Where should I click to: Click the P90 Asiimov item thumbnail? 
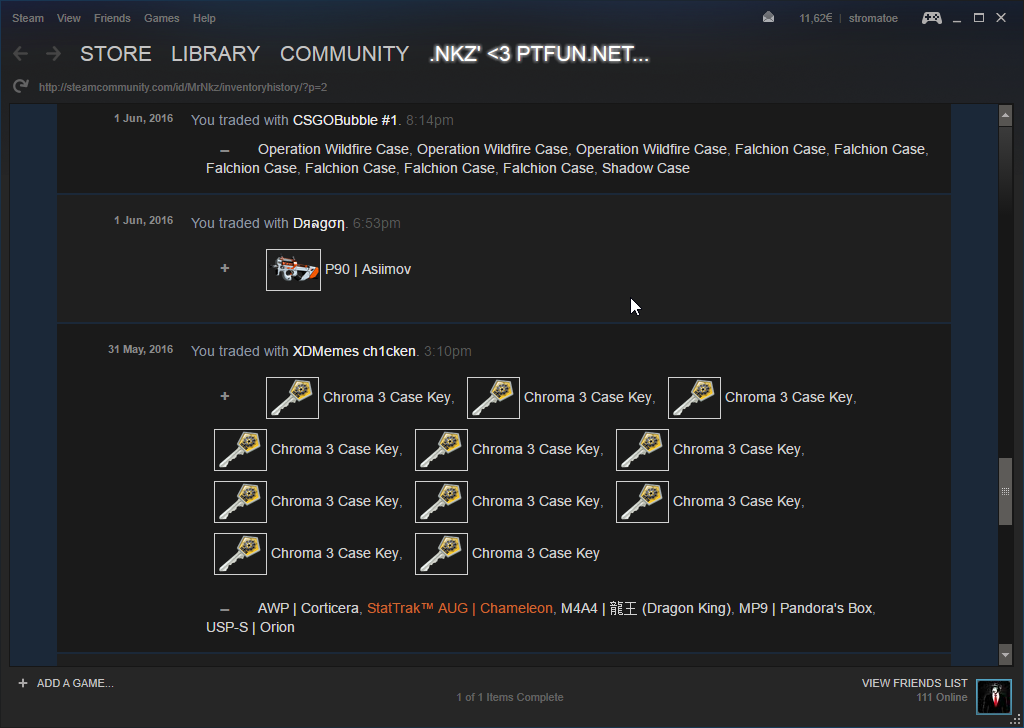[x=293, y=270]
